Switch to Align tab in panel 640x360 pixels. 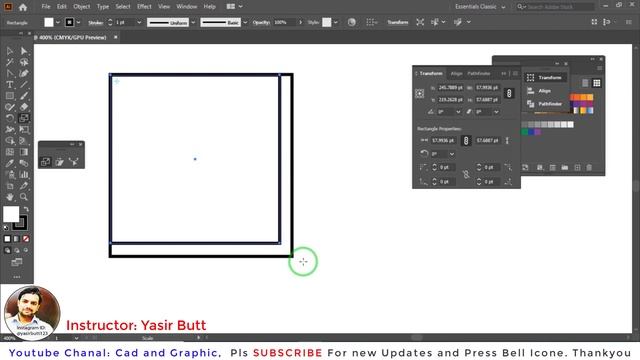click(456, 73)
